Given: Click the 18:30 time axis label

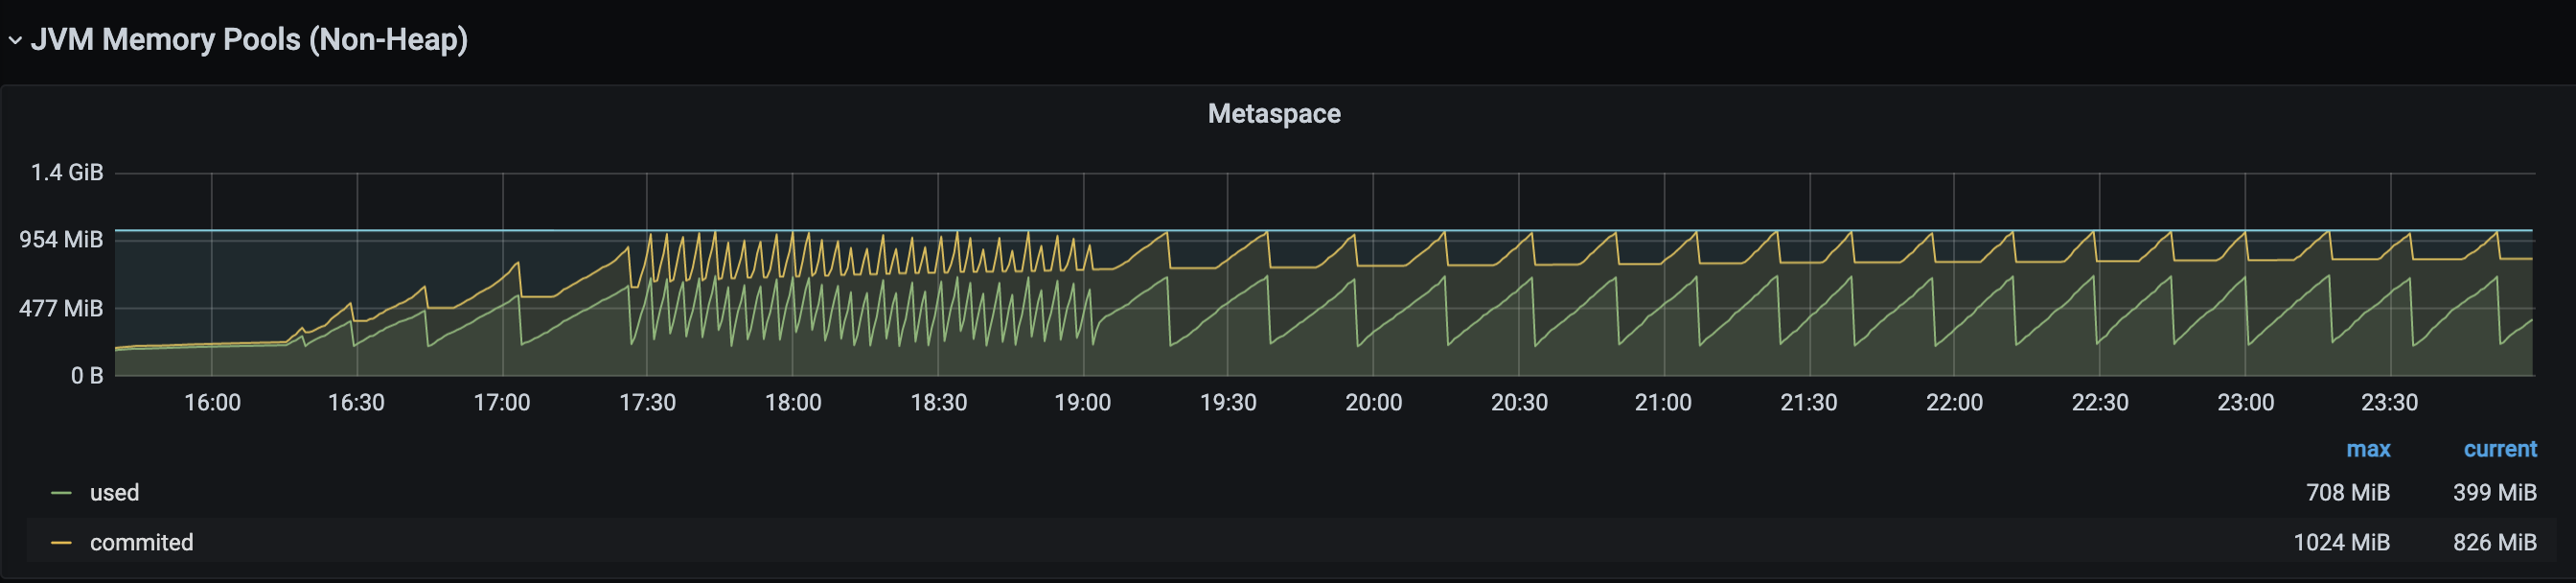Looking at the screenshot, I should coord(938,402).
